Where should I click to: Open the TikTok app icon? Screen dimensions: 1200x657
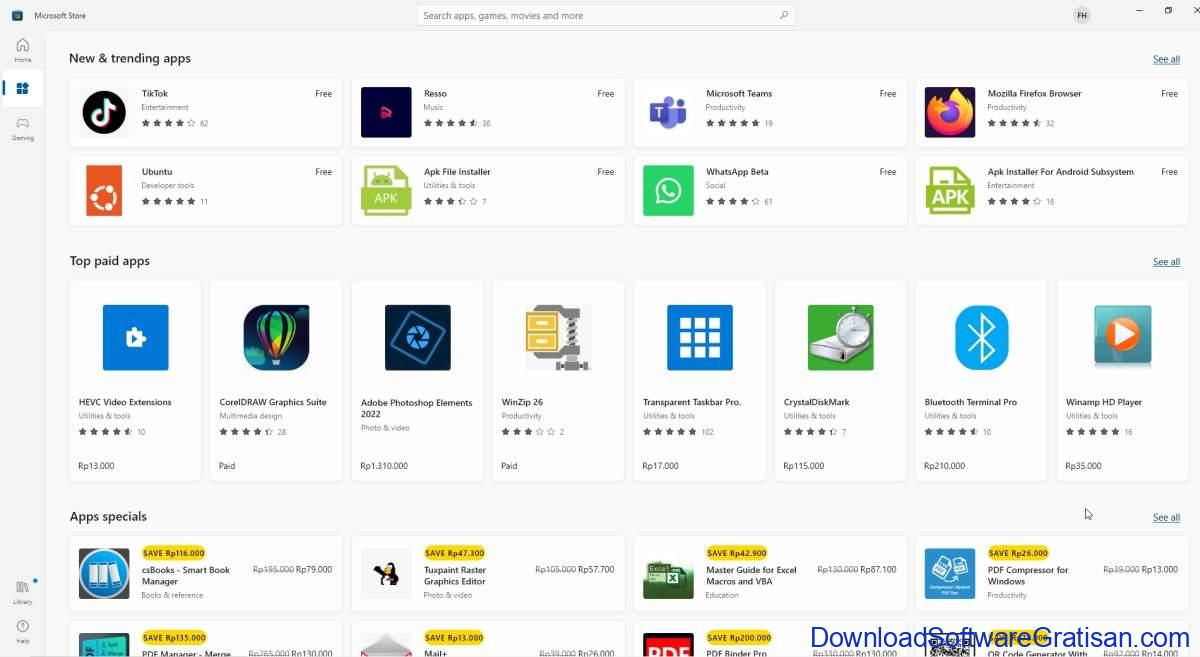104,112
